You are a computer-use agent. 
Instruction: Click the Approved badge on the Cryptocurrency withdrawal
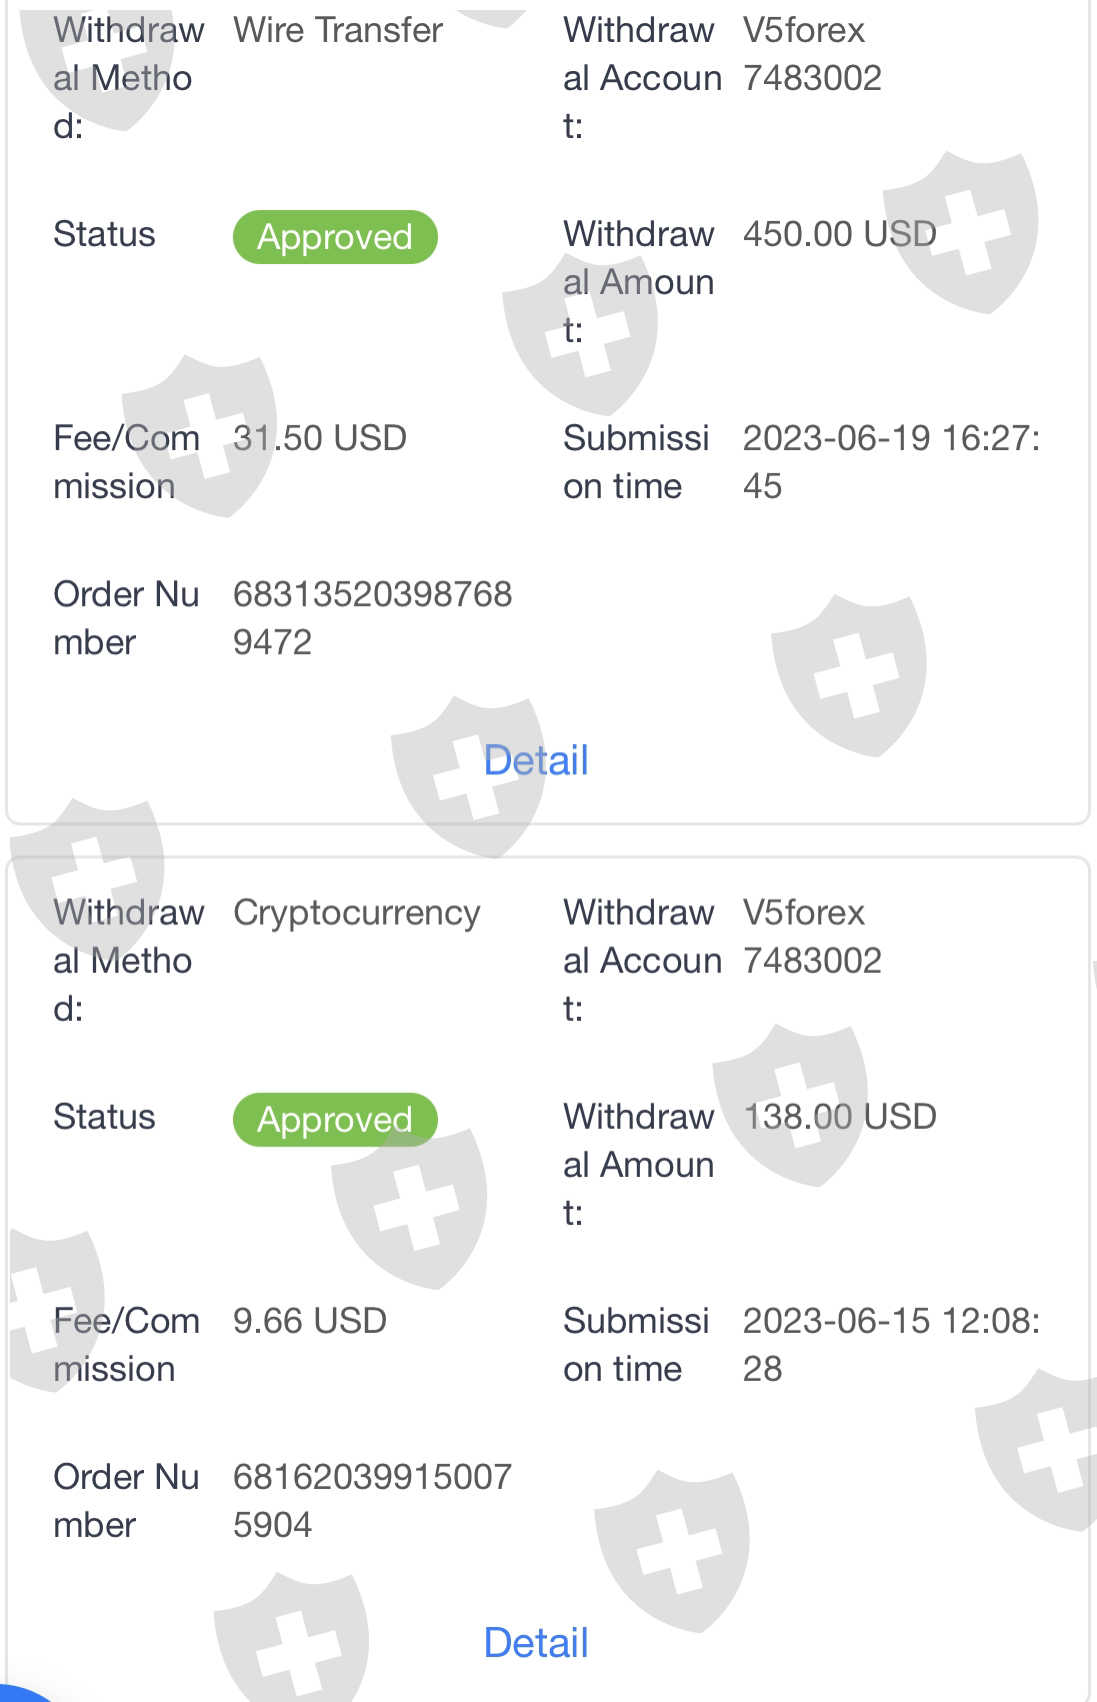(335, 1120)
